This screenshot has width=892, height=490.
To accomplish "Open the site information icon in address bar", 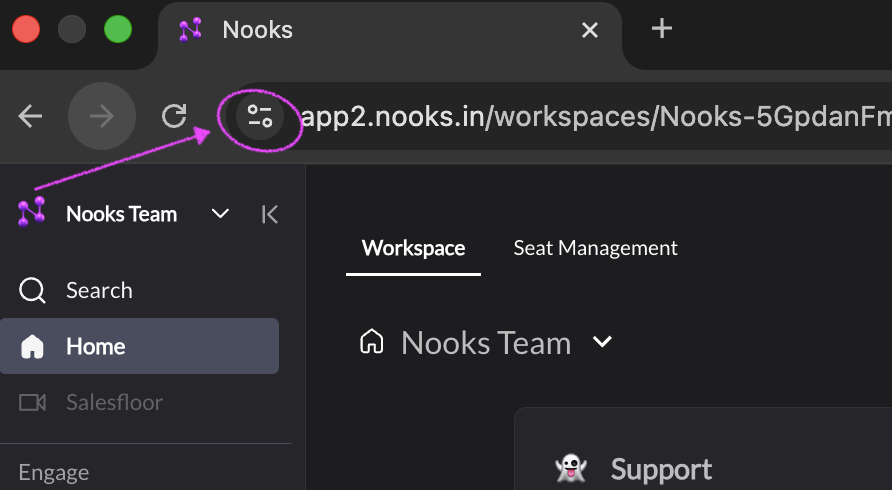I will [x=260, y=116].
